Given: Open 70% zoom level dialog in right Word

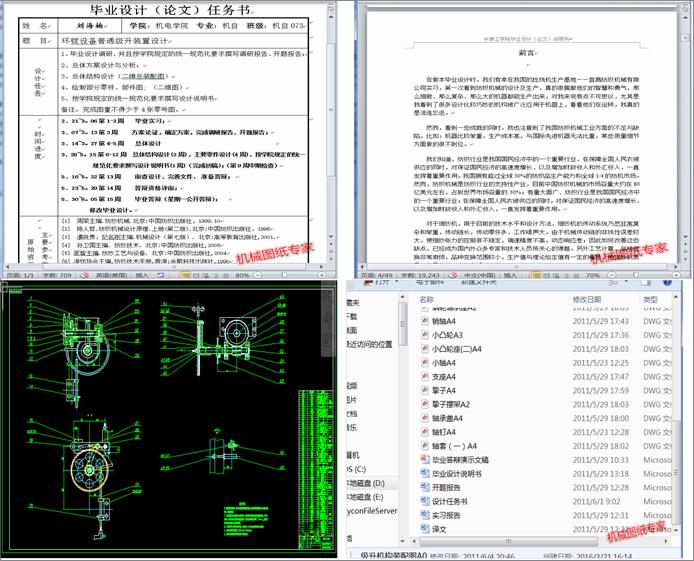Looking at the screenshot, I should click(593, 275).
